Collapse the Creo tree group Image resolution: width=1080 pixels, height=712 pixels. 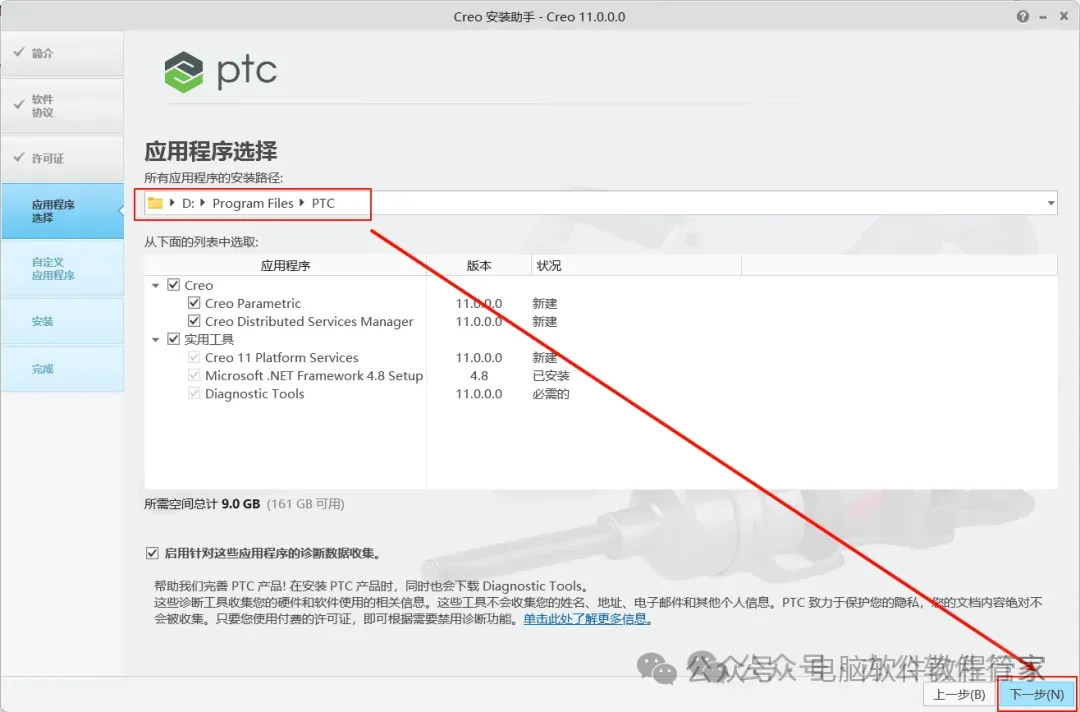[156, 285]
